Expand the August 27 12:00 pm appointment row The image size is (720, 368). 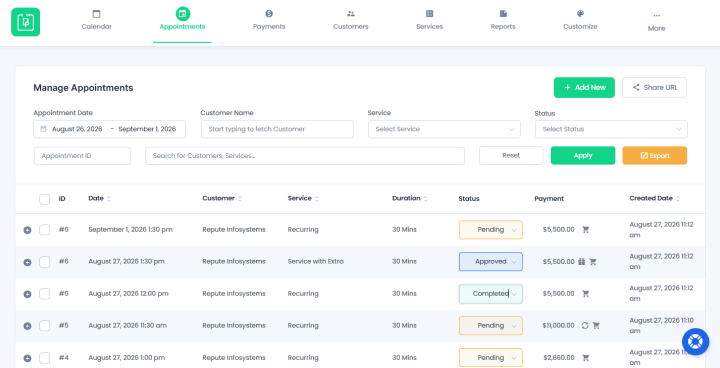[28, 294]
